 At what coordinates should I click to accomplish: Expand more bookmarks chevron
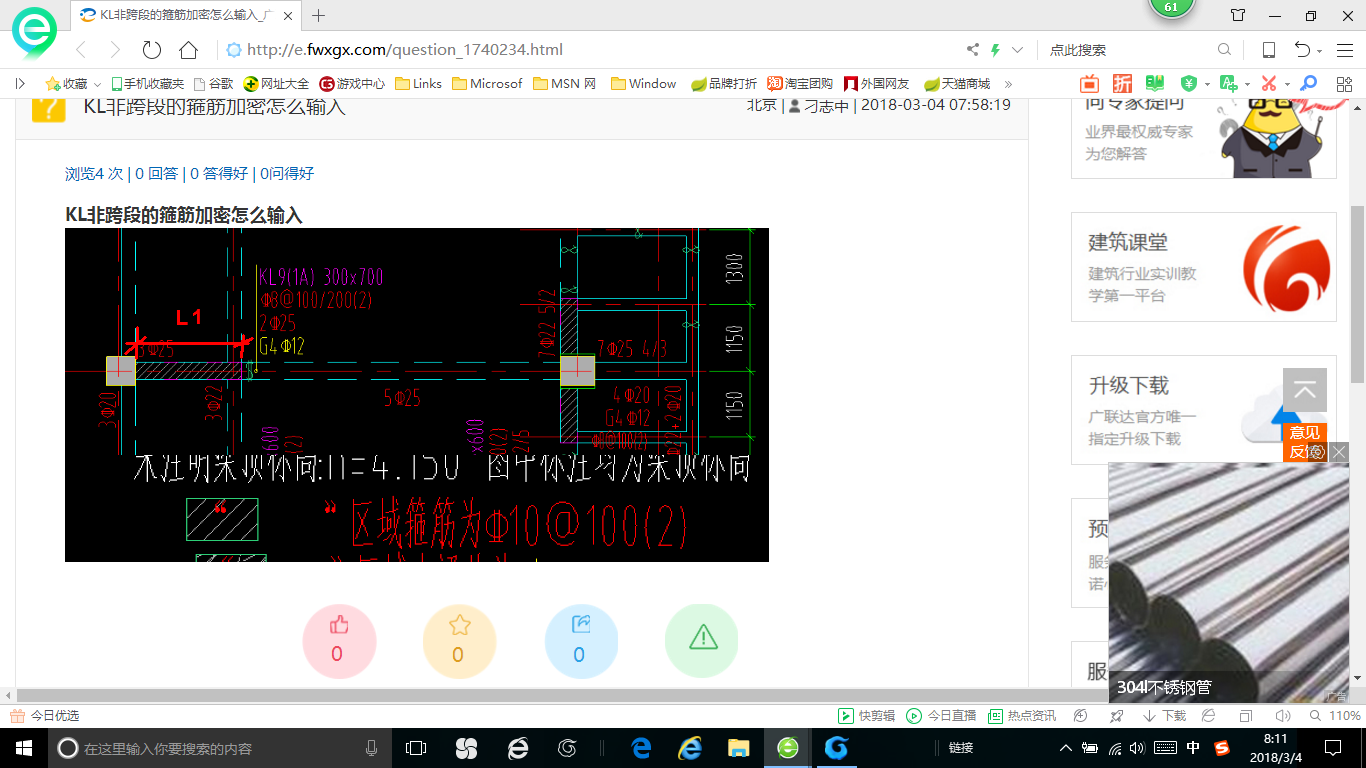[x=1008, y=84]
